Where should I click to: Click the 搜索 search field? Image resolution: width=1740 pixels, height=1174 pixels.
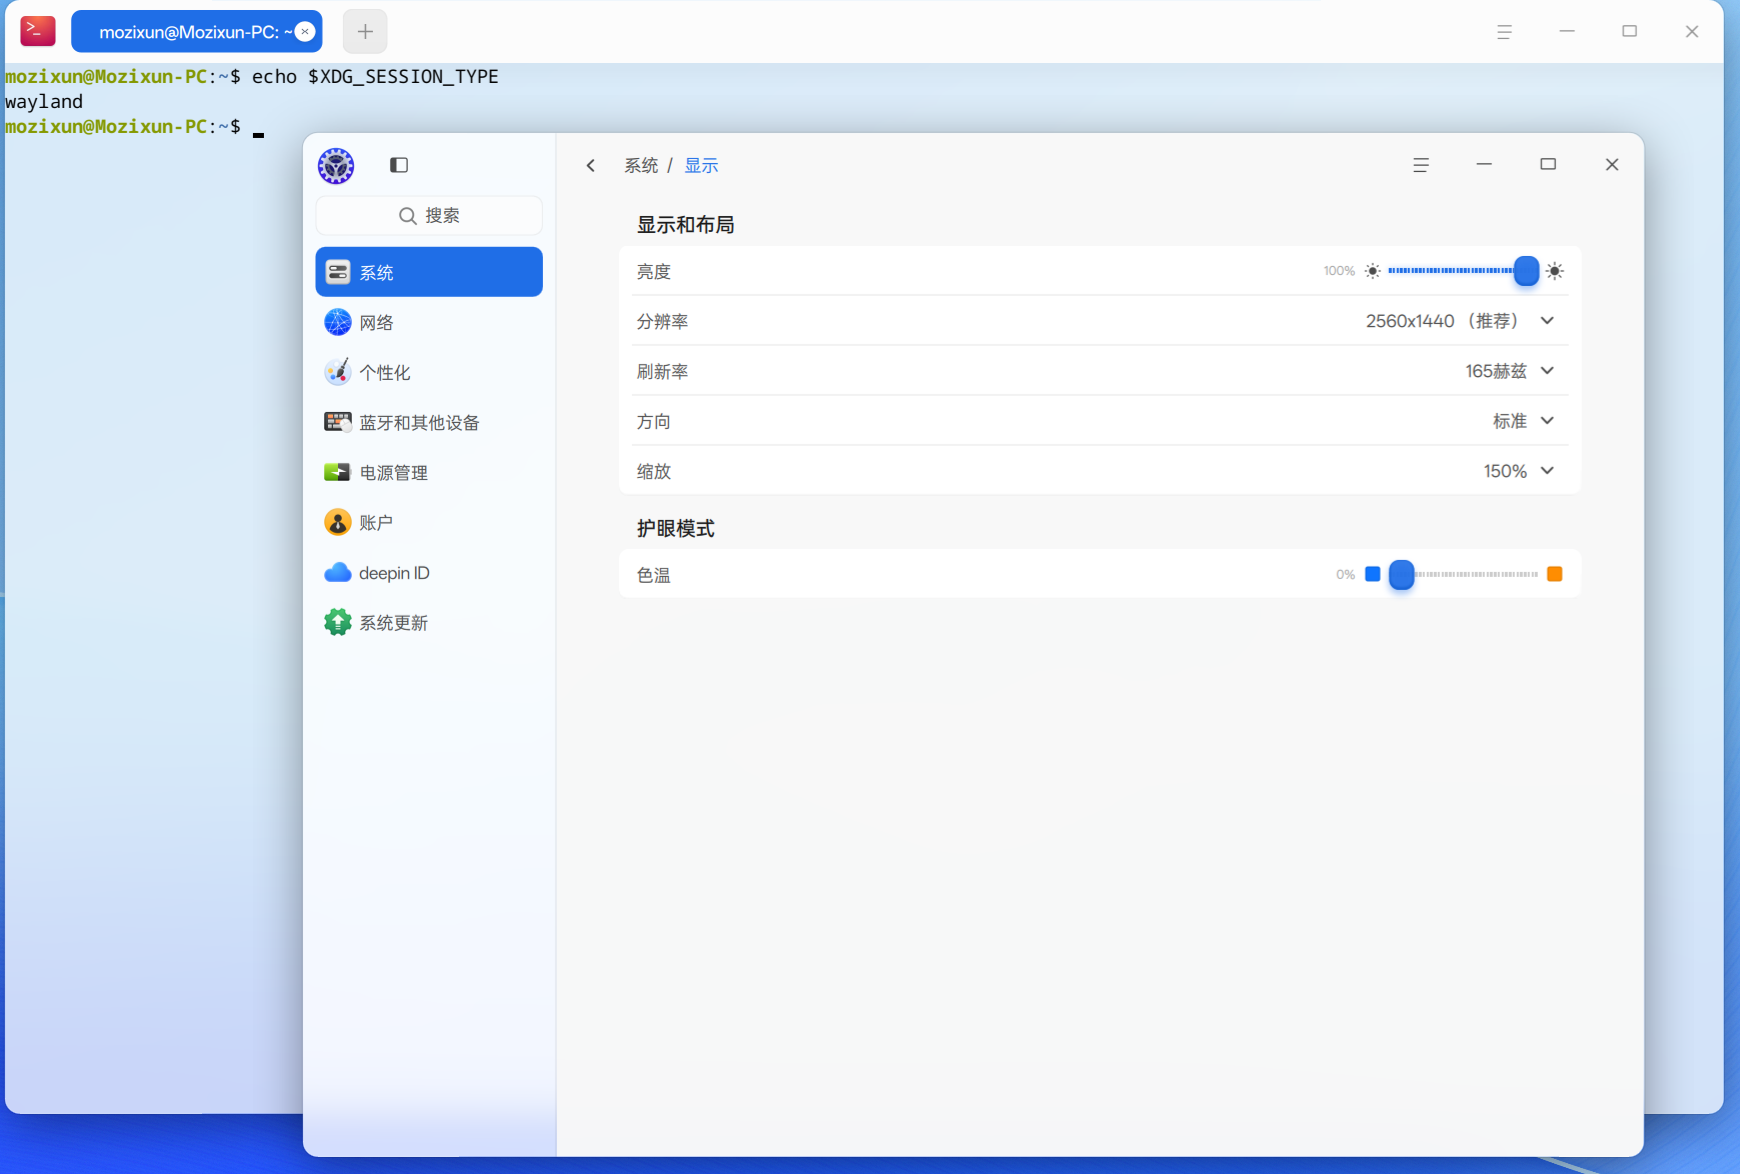(x=429, y=215)
